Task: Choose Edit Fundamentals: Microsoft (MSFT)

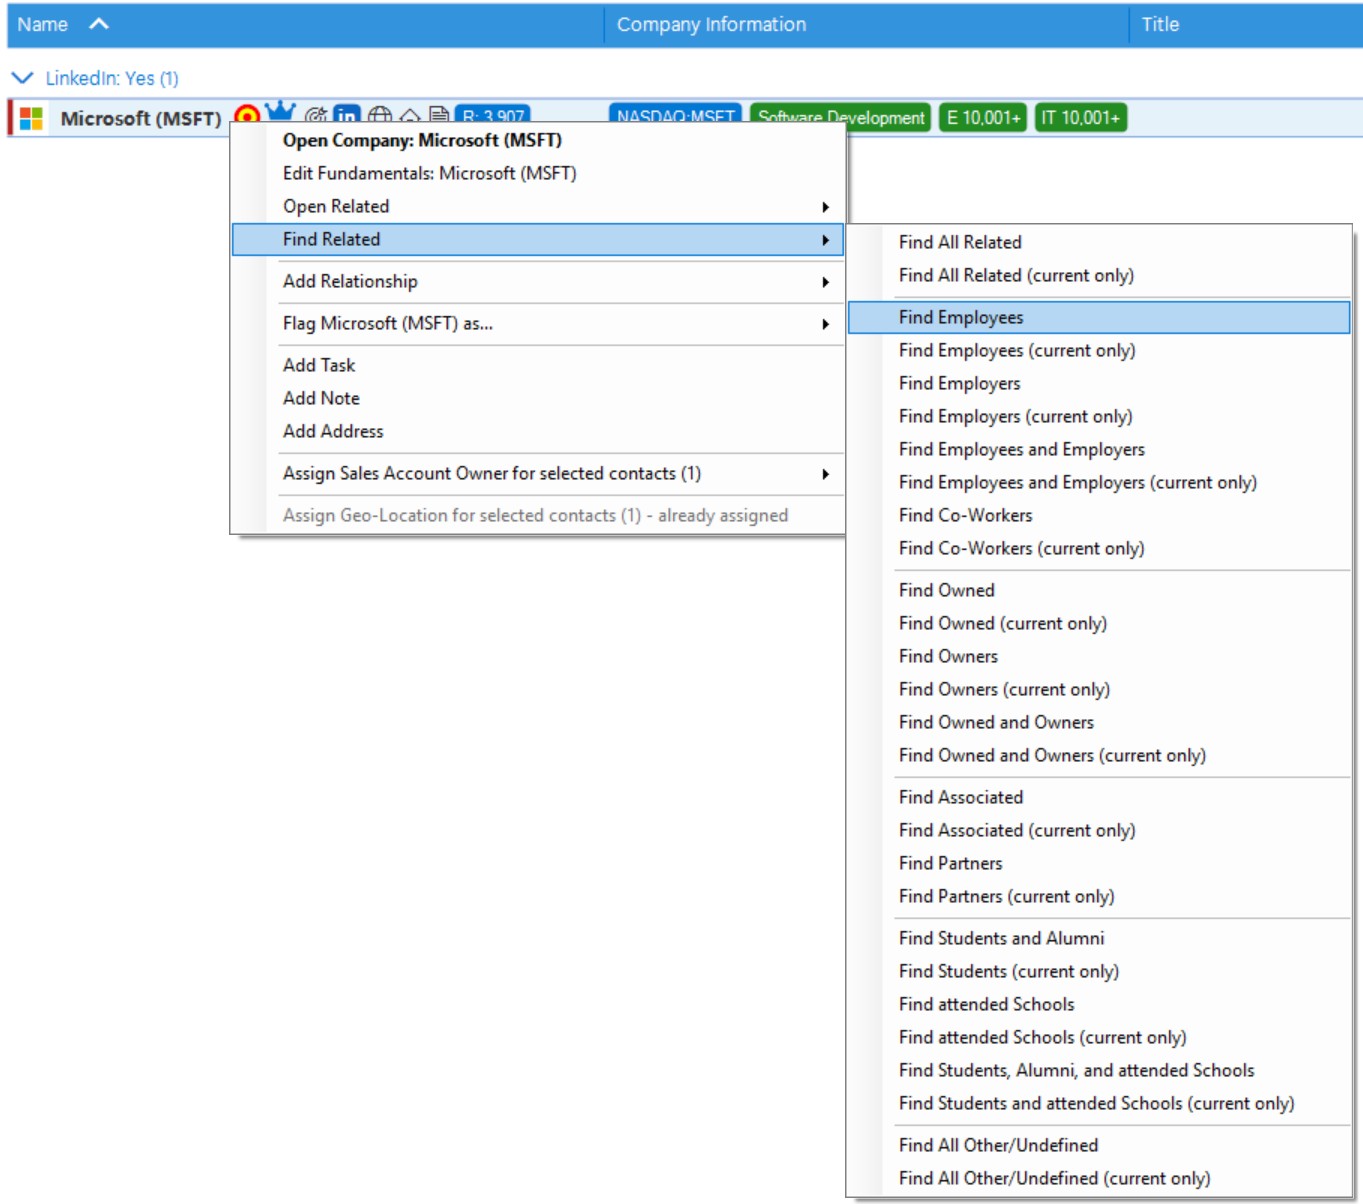Action: point(538,173)
